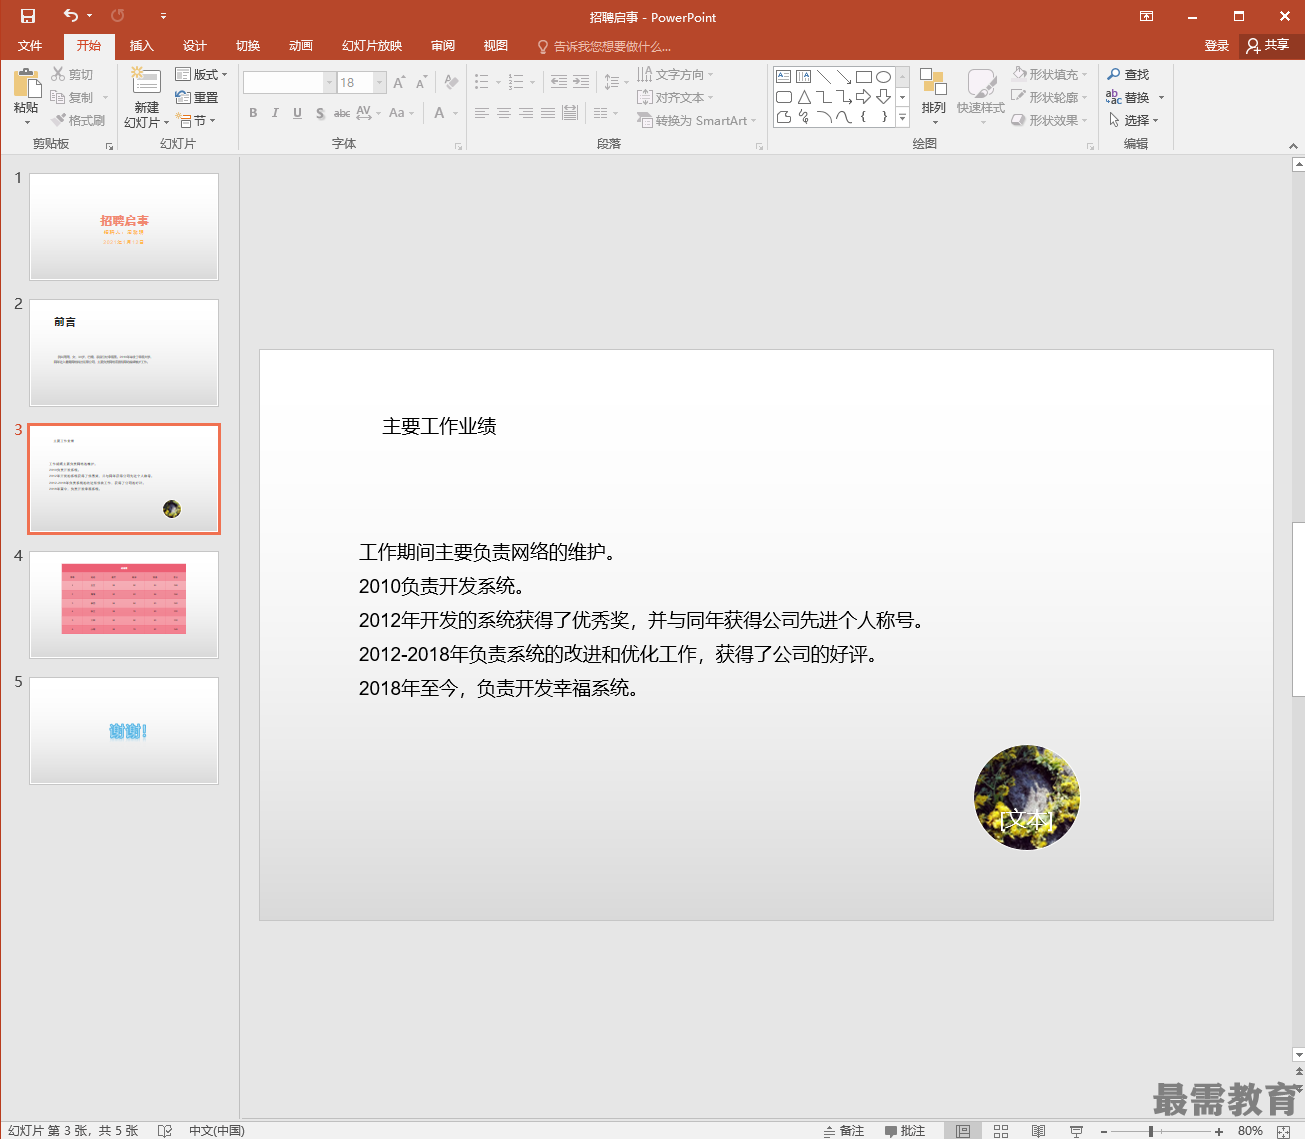This screenshot has width=1305, height=1139.
Task: Adjust the zoom slider handle
Action: click(1152, 1131)
